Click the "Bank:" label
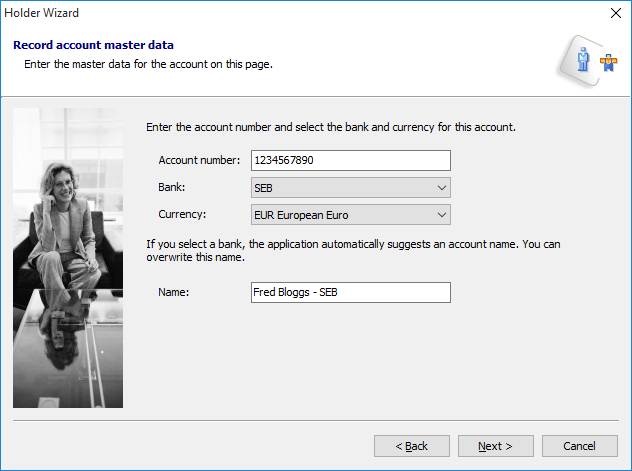 (172, 187)
